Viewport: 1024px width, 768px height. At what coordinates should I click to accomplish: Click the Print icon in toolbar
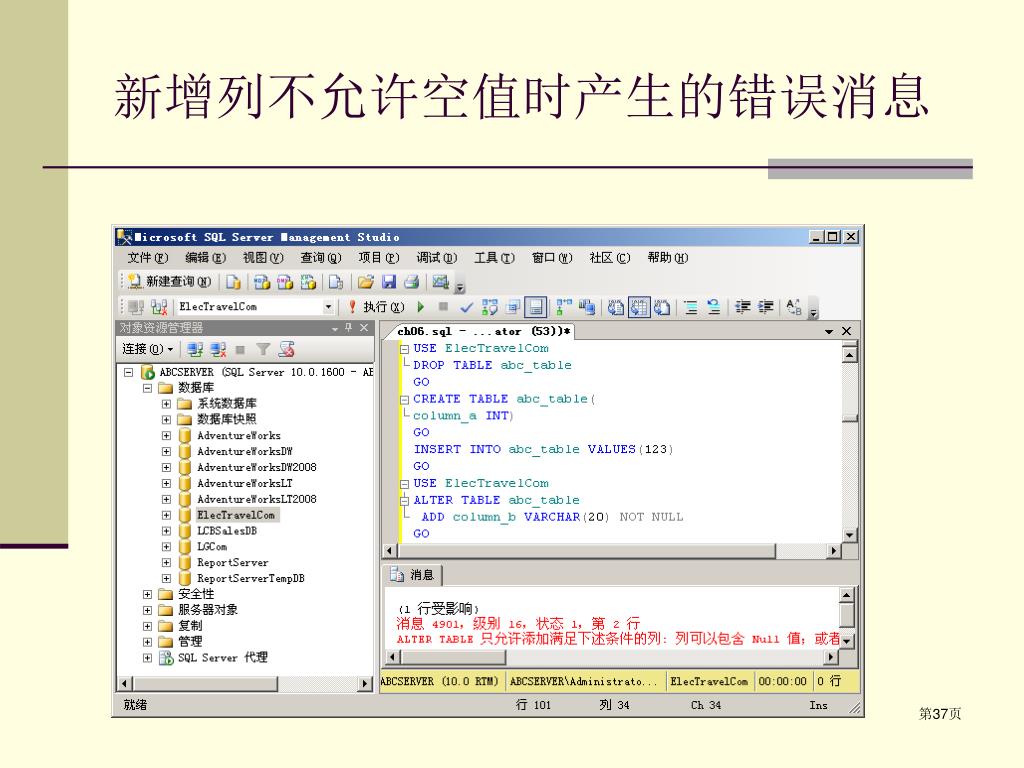411,282
